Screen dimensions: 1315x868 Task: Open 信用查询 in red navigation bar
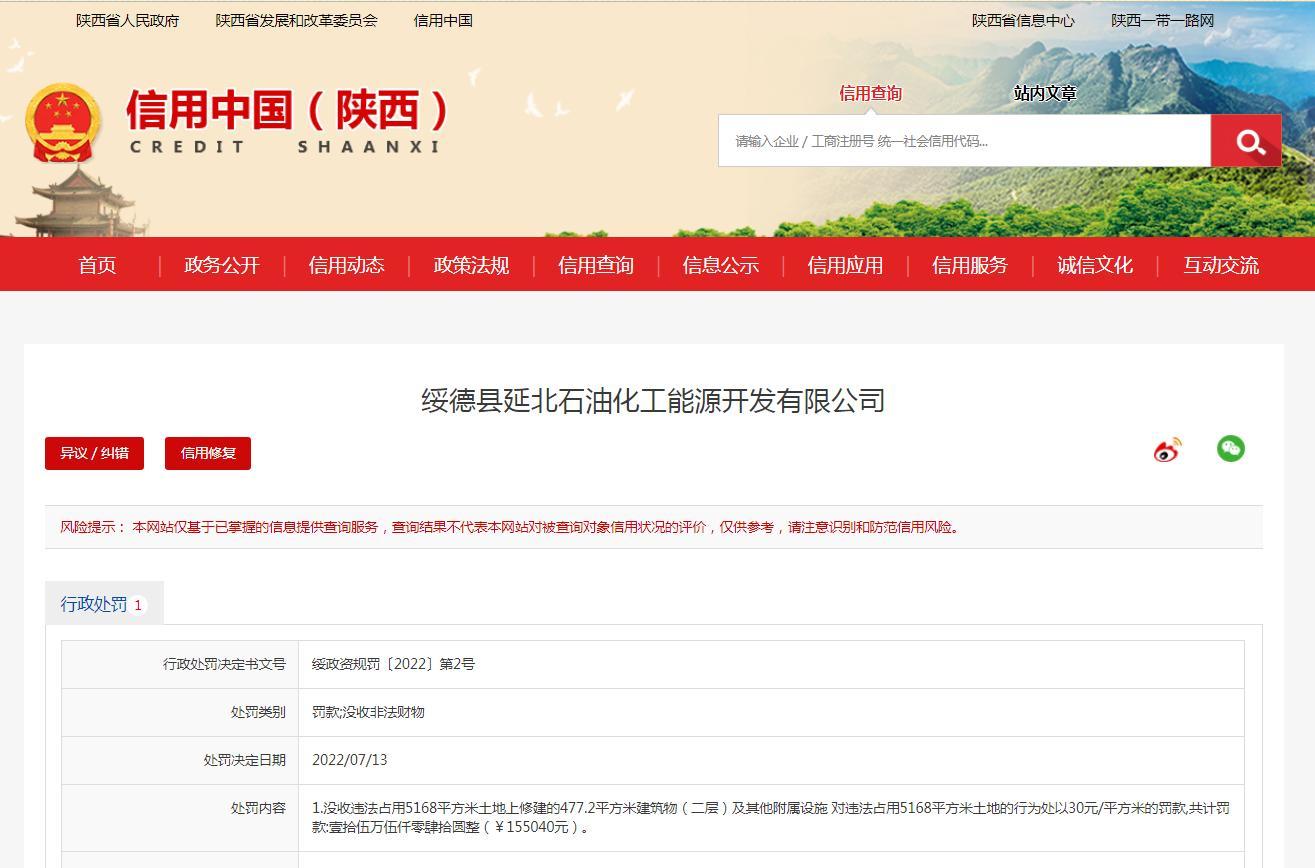(596, 265)
